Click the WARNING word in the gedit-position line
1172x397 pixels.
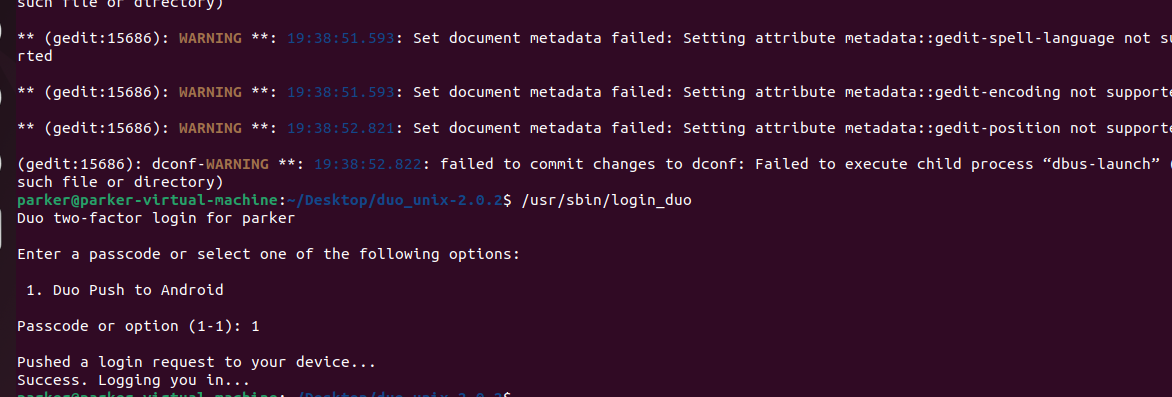(x=210, y=128)
